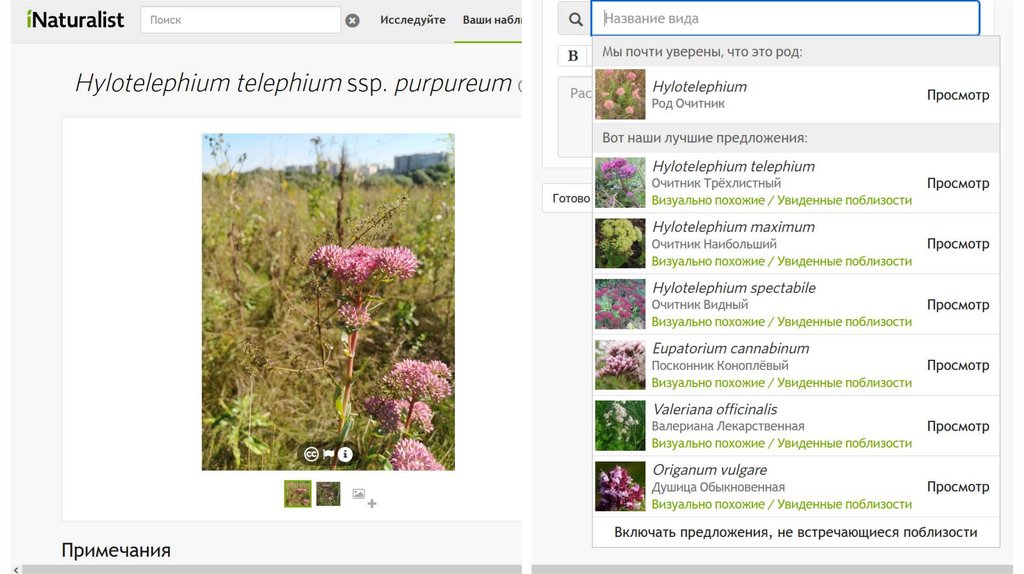Open the Ваши наблюдения tab
This screenshot has height=574, width=1024.
(x=492, y=20)
